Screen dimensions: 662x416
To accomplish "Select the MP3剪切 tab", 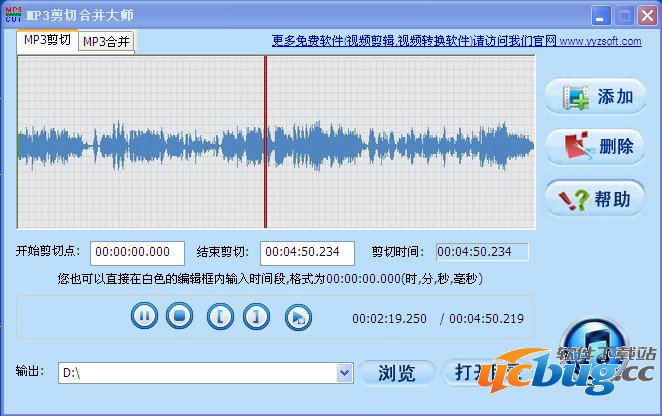I will [47, 40].
